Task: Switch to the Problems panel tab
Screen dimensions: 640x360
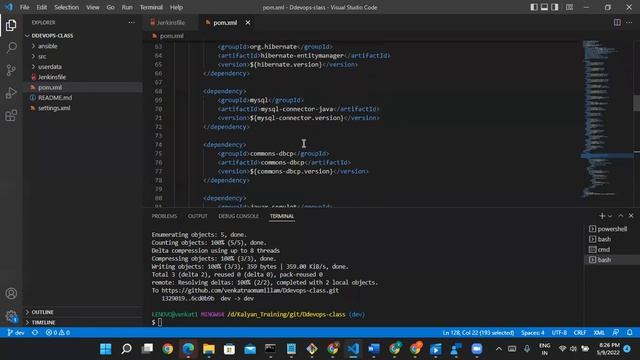Action: pos(164,216)
